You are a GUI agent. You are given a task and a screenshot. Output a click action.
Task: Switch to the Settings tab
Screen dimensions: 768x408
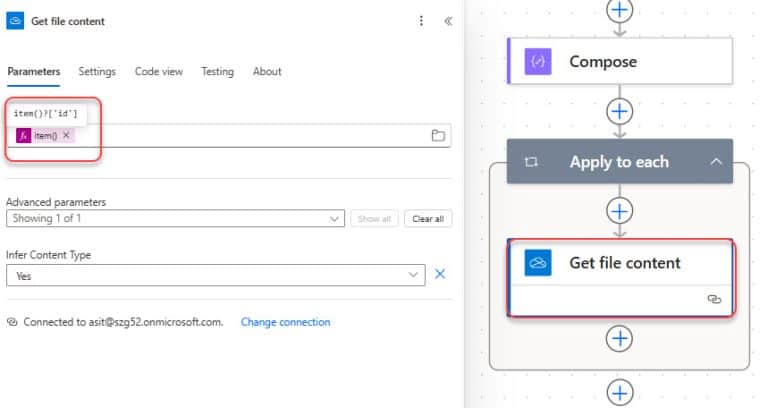[x=97, y=72]
